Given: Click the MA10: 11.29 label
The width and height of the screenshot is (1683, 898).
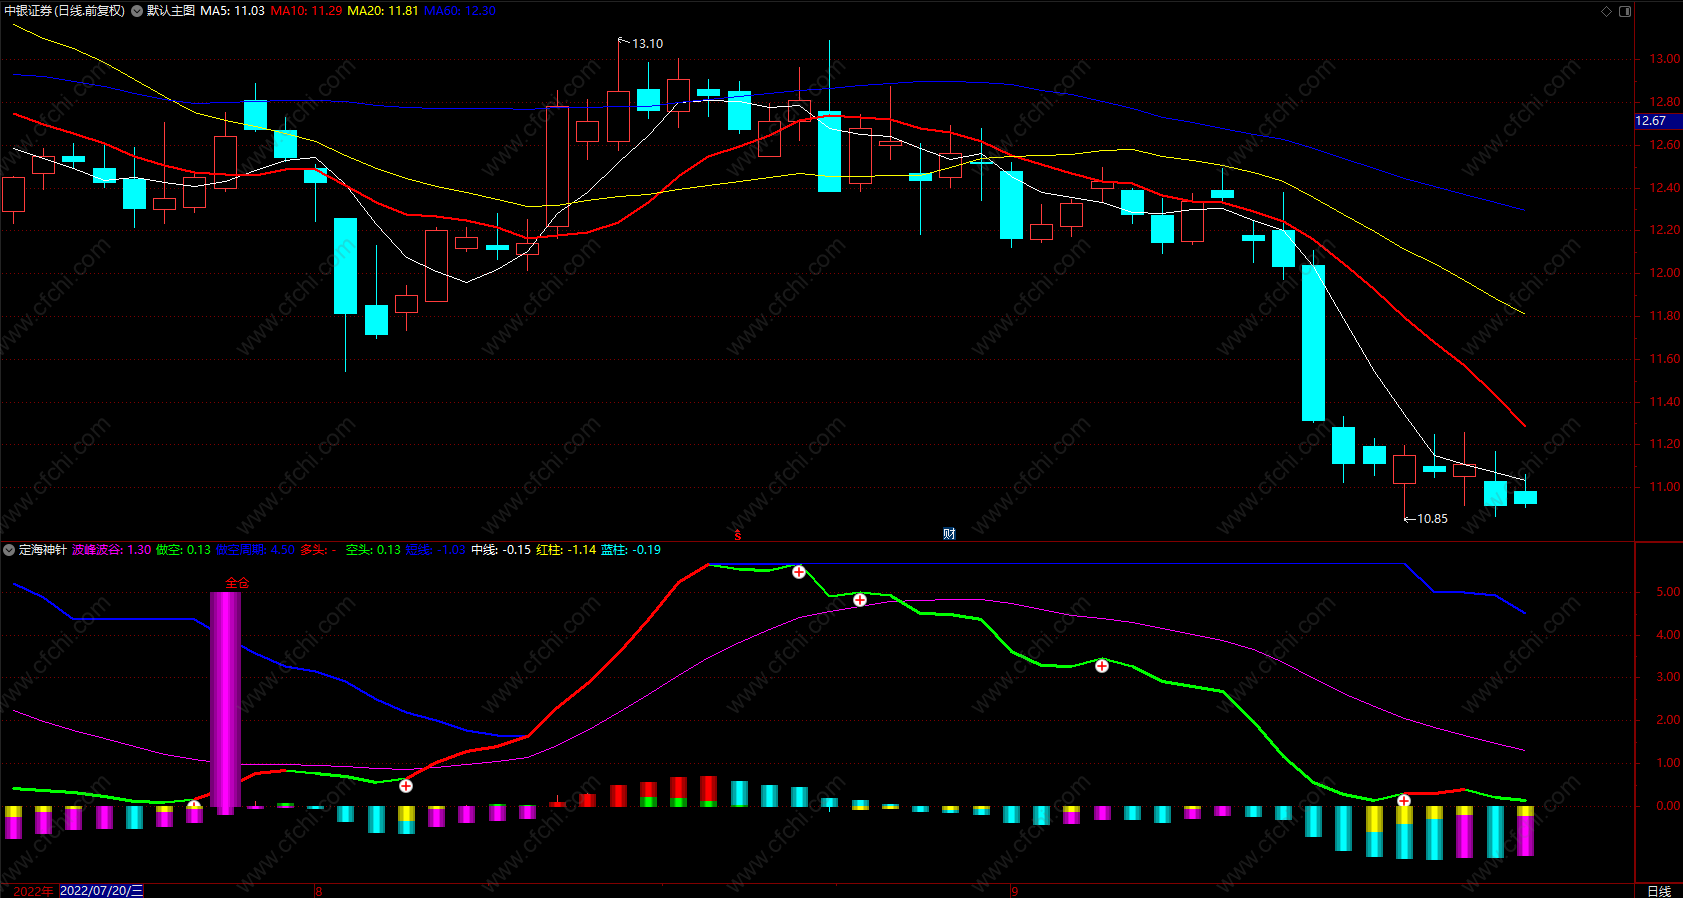Looking at the screenshot, I should click(306, 11).
